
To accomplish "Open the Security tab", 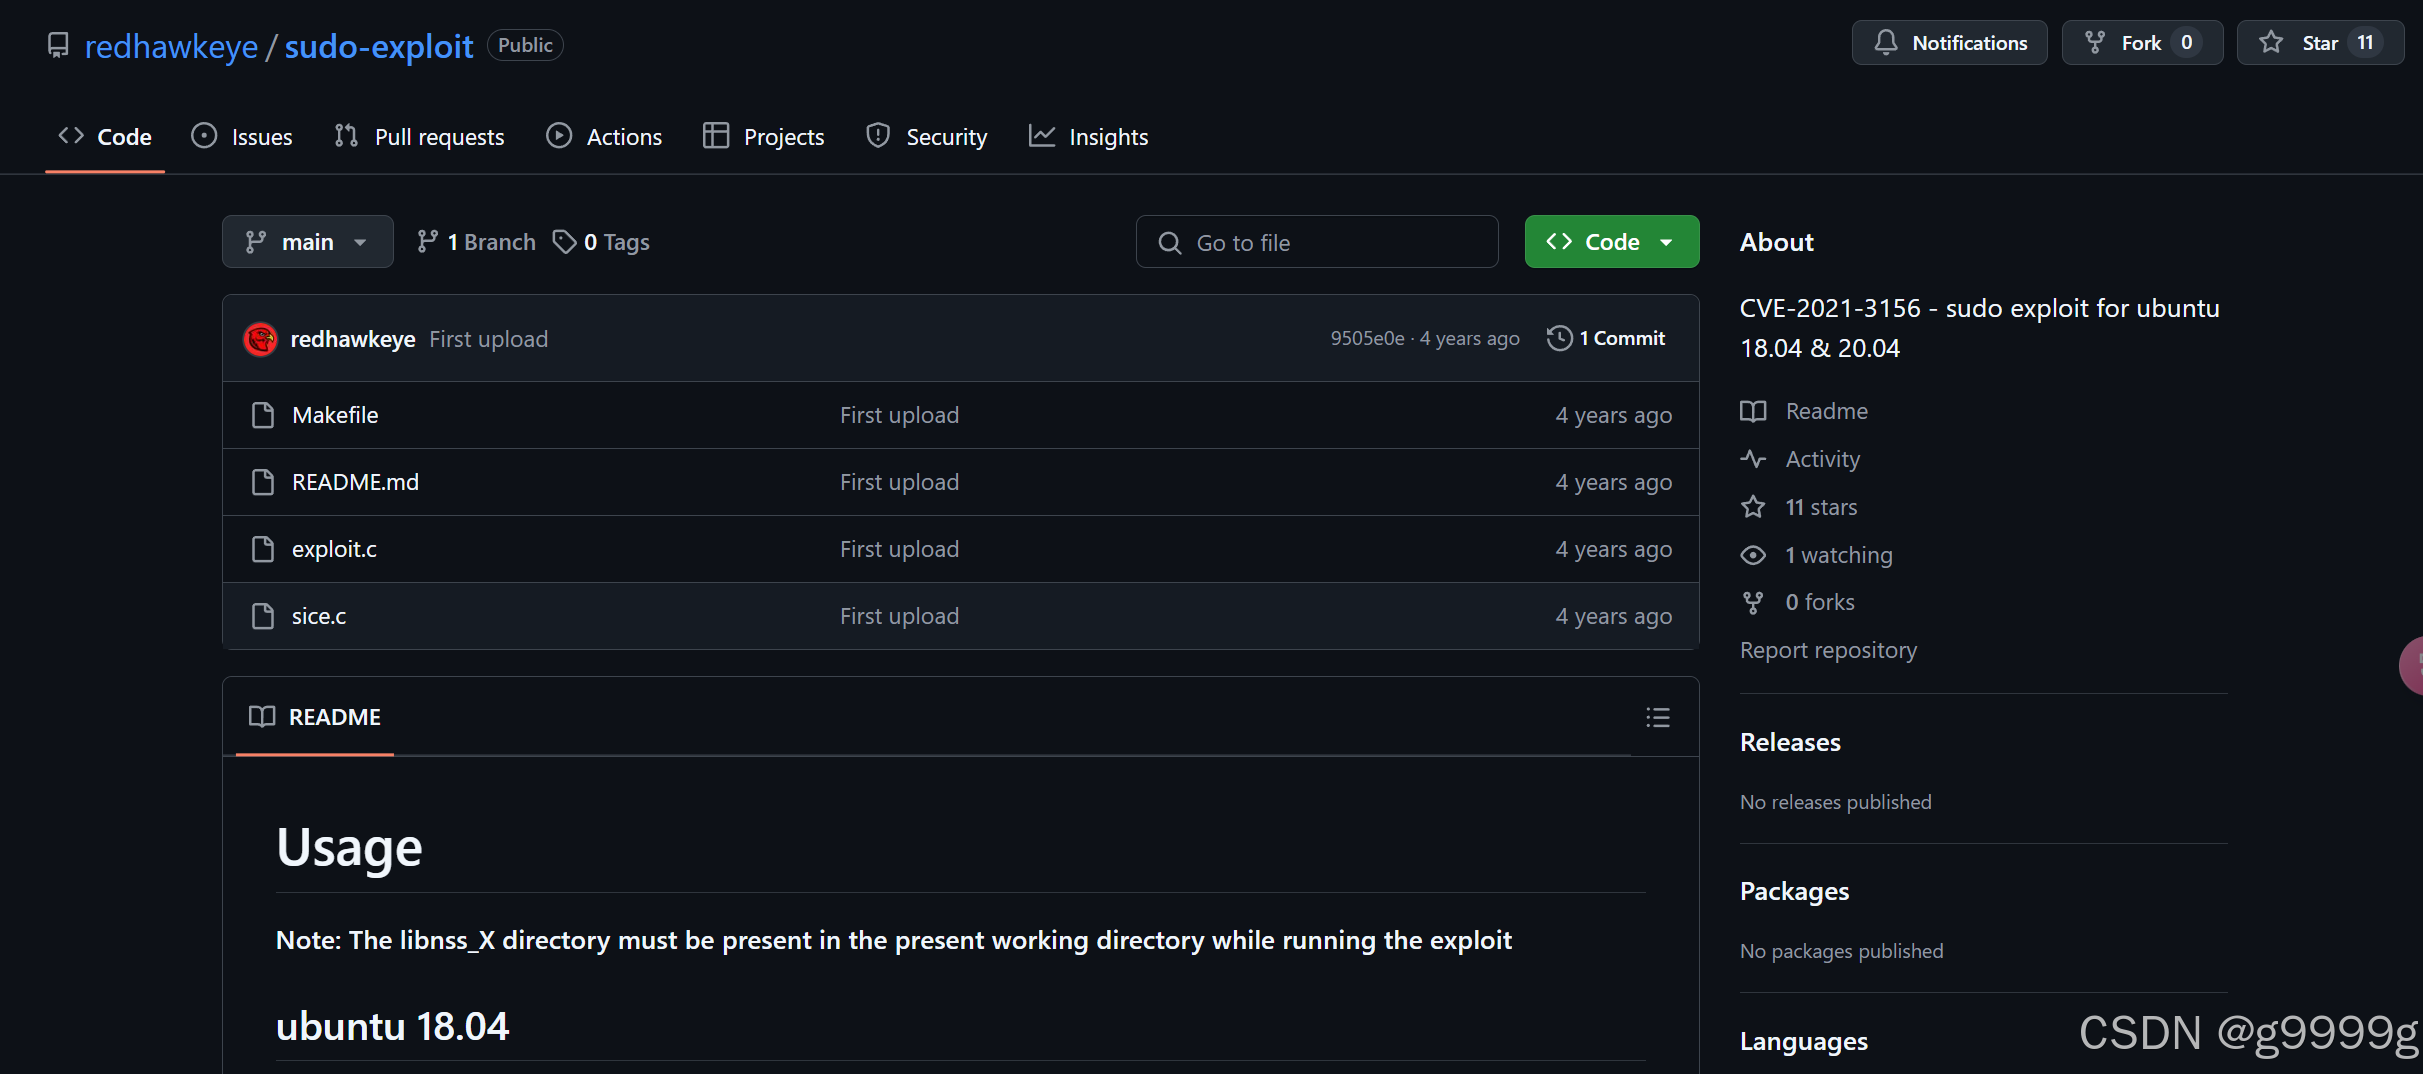I will [x=927, y=137].
